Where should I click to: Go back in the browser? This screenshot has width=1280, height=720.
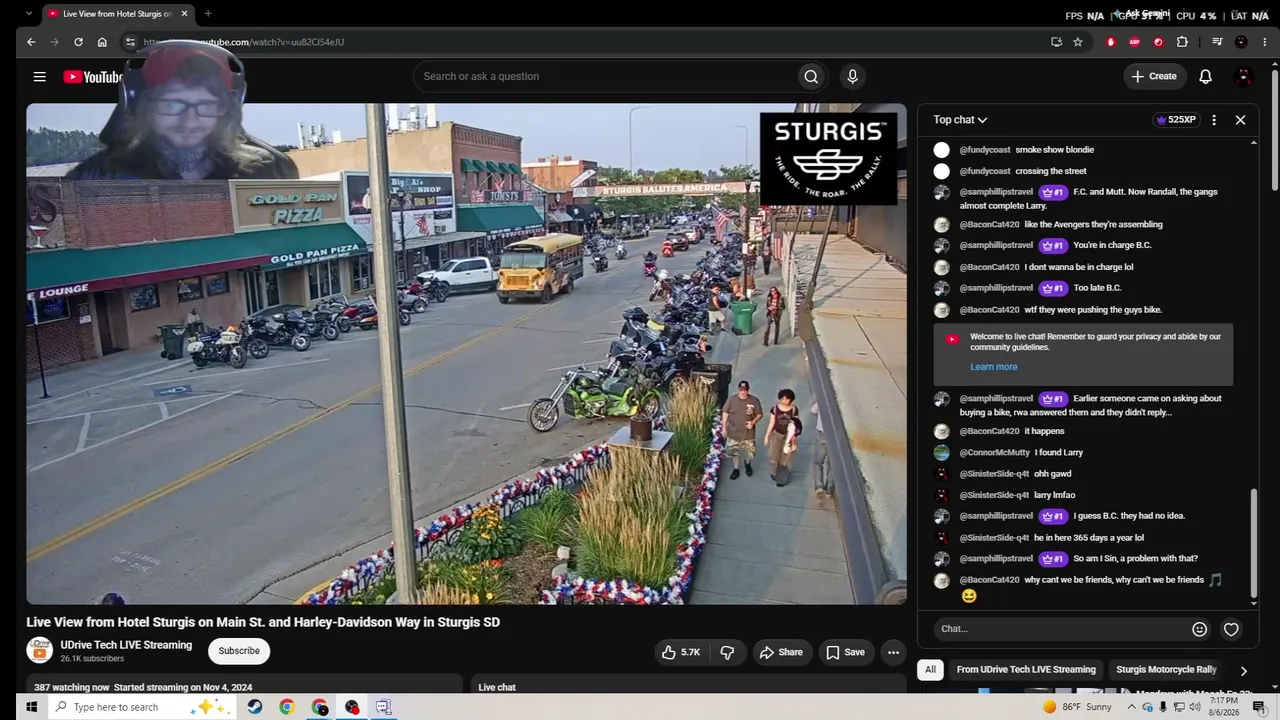tap(31, 42)
